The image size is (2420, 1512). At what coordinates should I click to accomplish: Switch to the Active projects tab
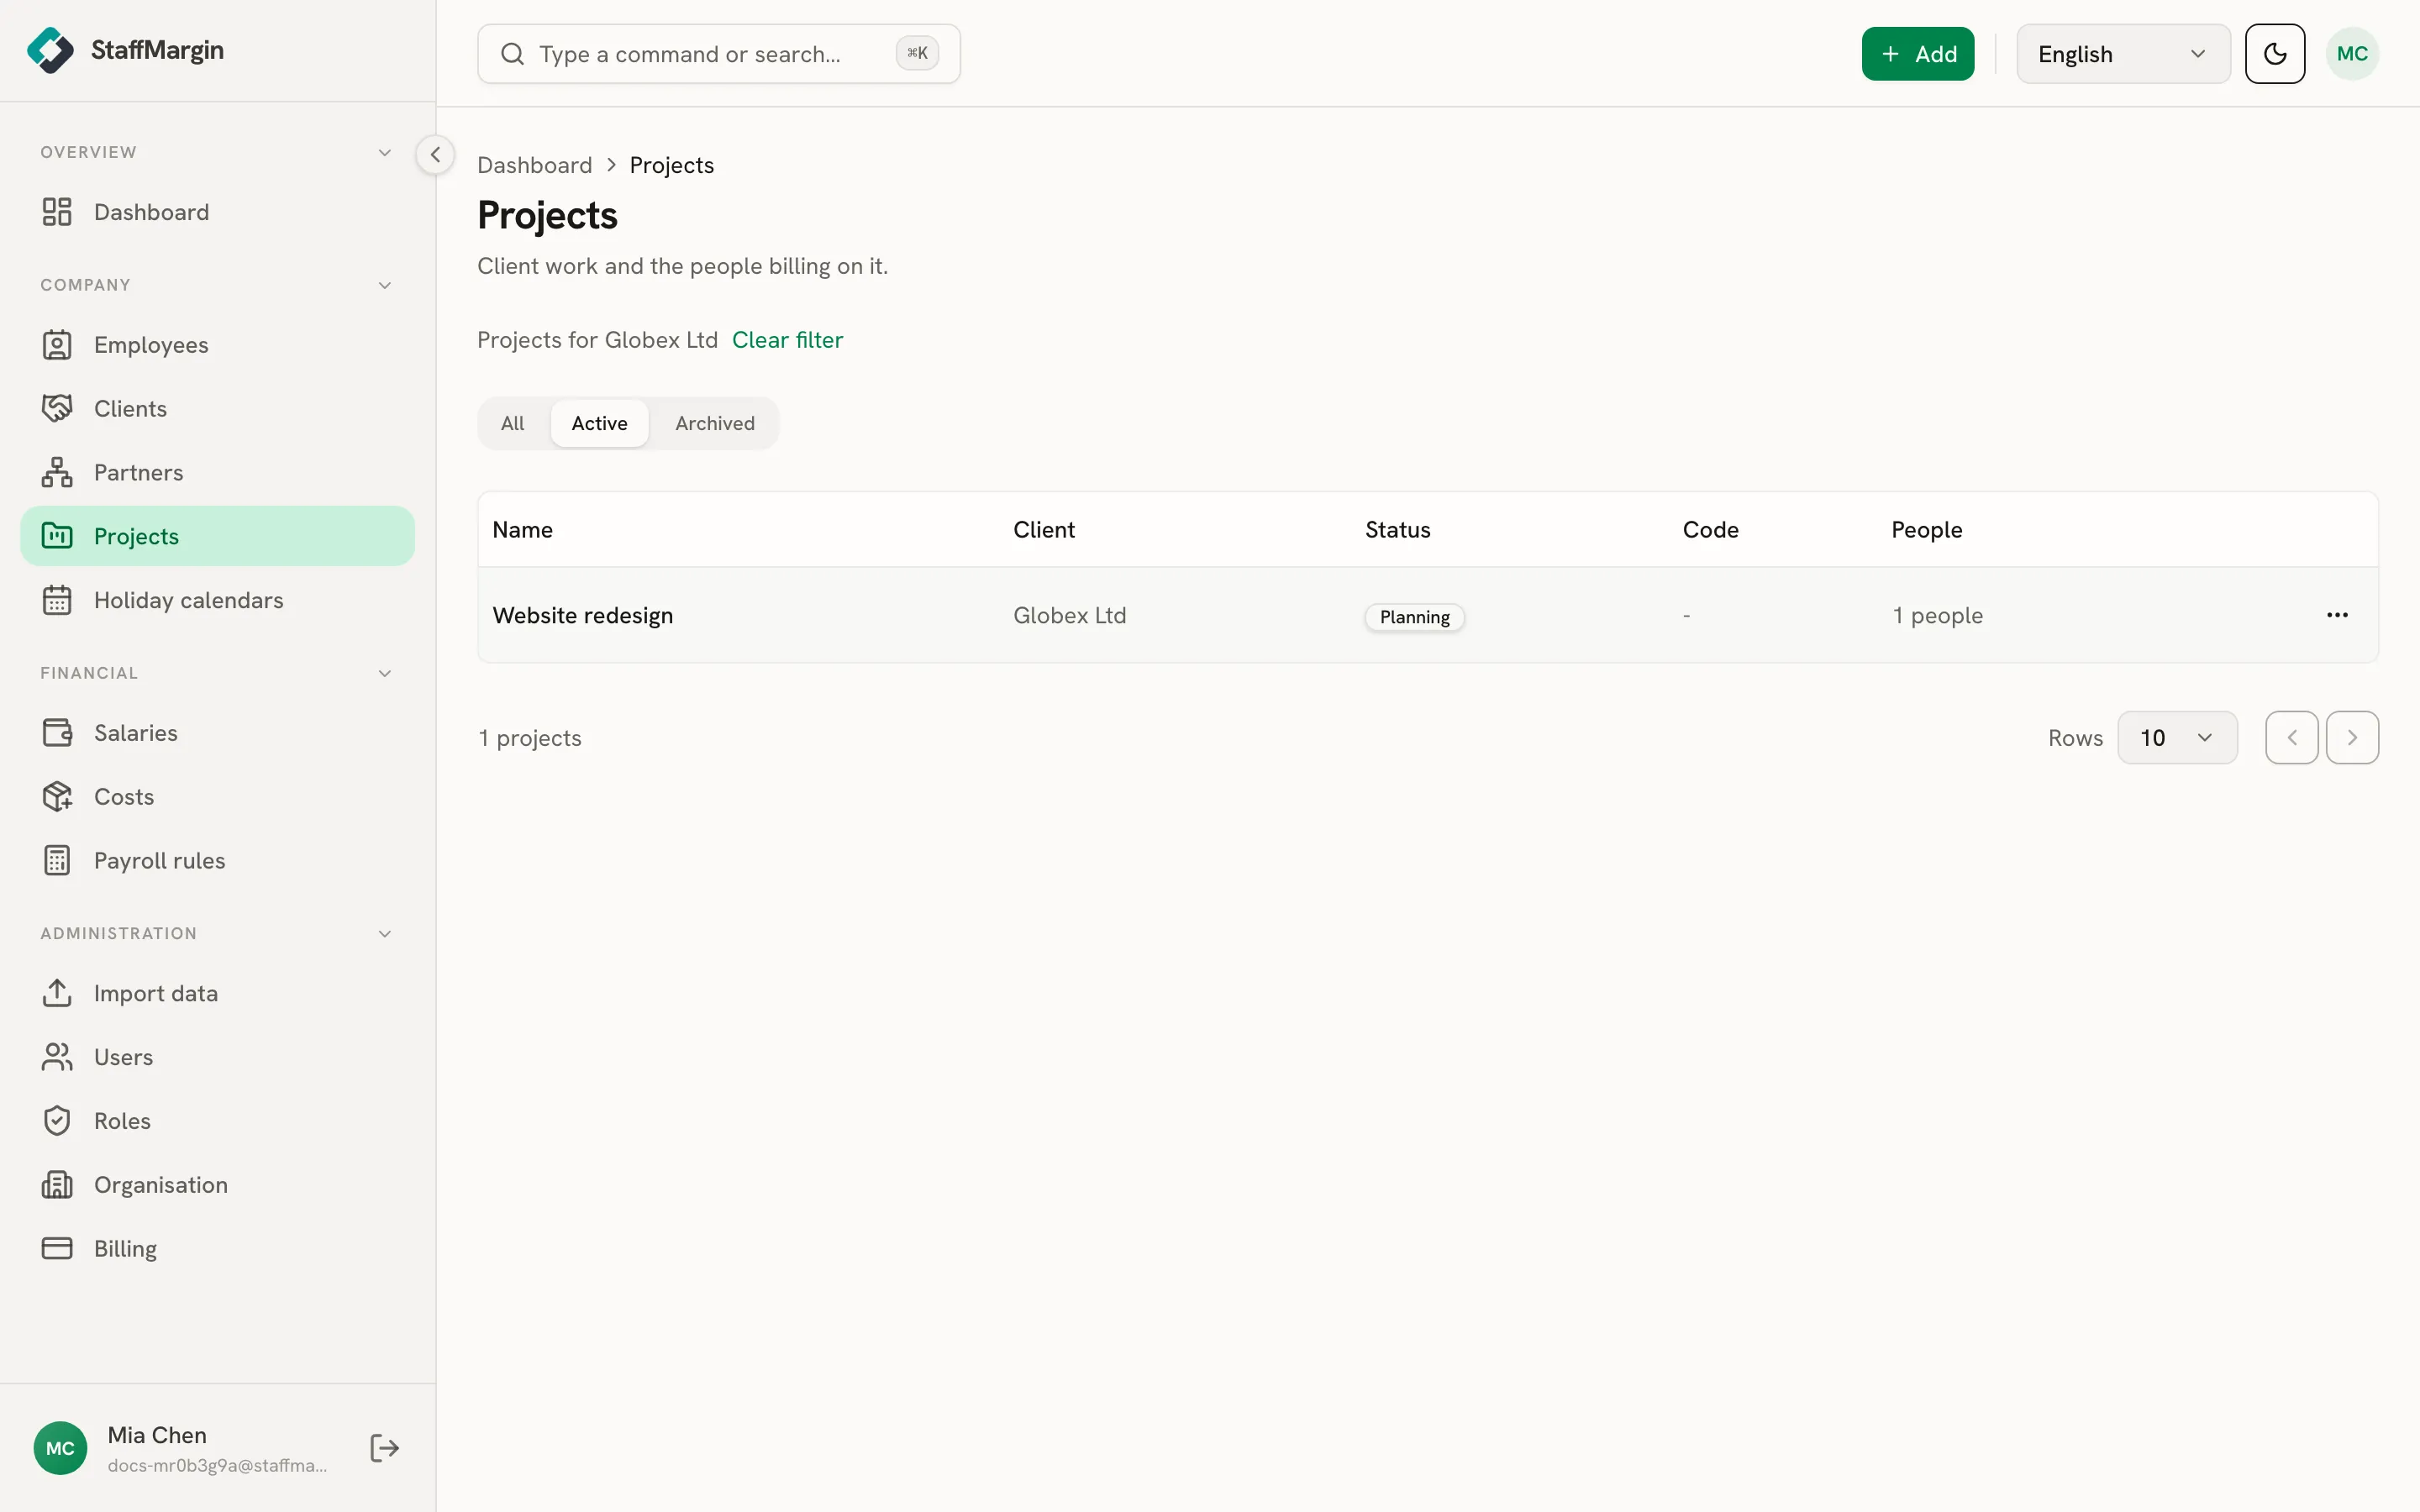click(600, 424)
